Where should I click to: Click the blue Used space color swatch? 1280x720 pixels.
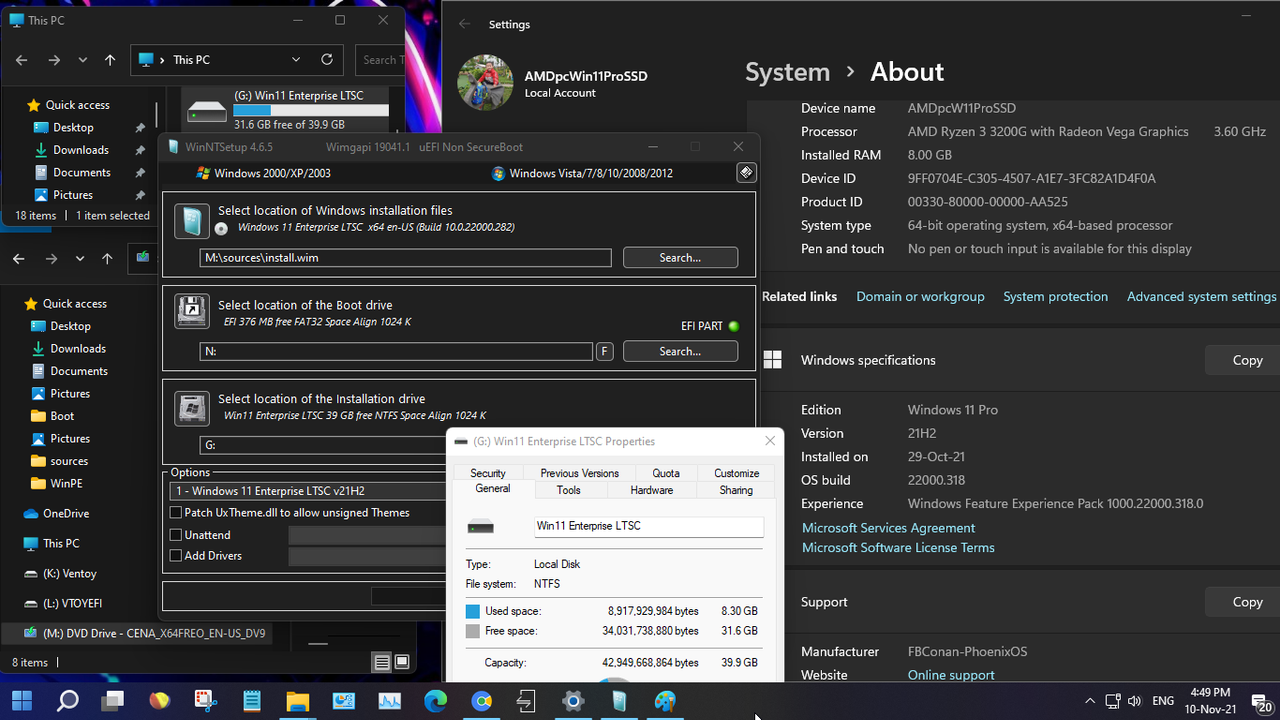point(473,611)
